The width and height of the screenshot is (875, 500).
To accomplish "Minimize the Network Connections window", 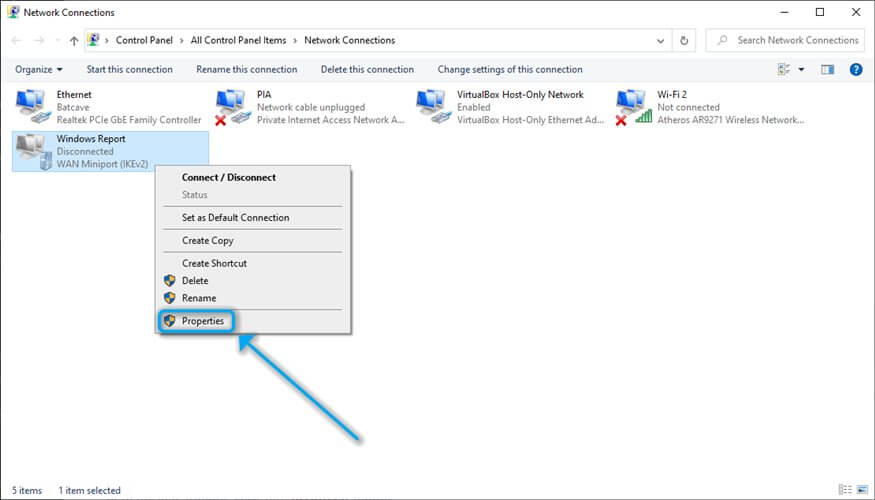I will pos(783,12).
